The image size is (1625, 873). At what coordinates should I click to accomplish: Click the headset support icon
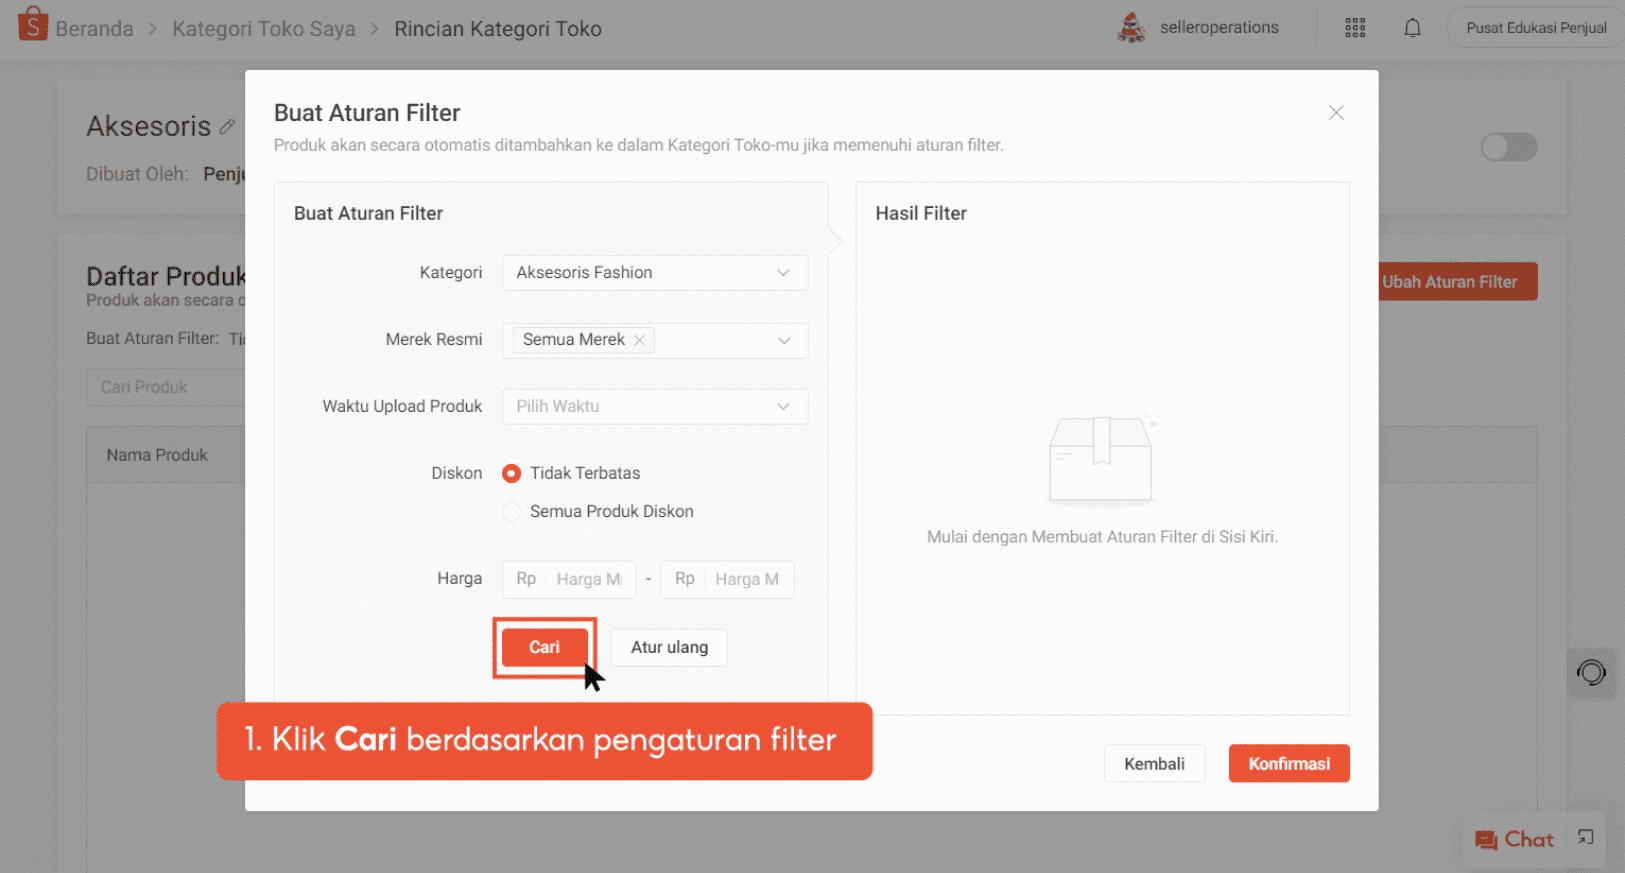[x=1591, y=673]
